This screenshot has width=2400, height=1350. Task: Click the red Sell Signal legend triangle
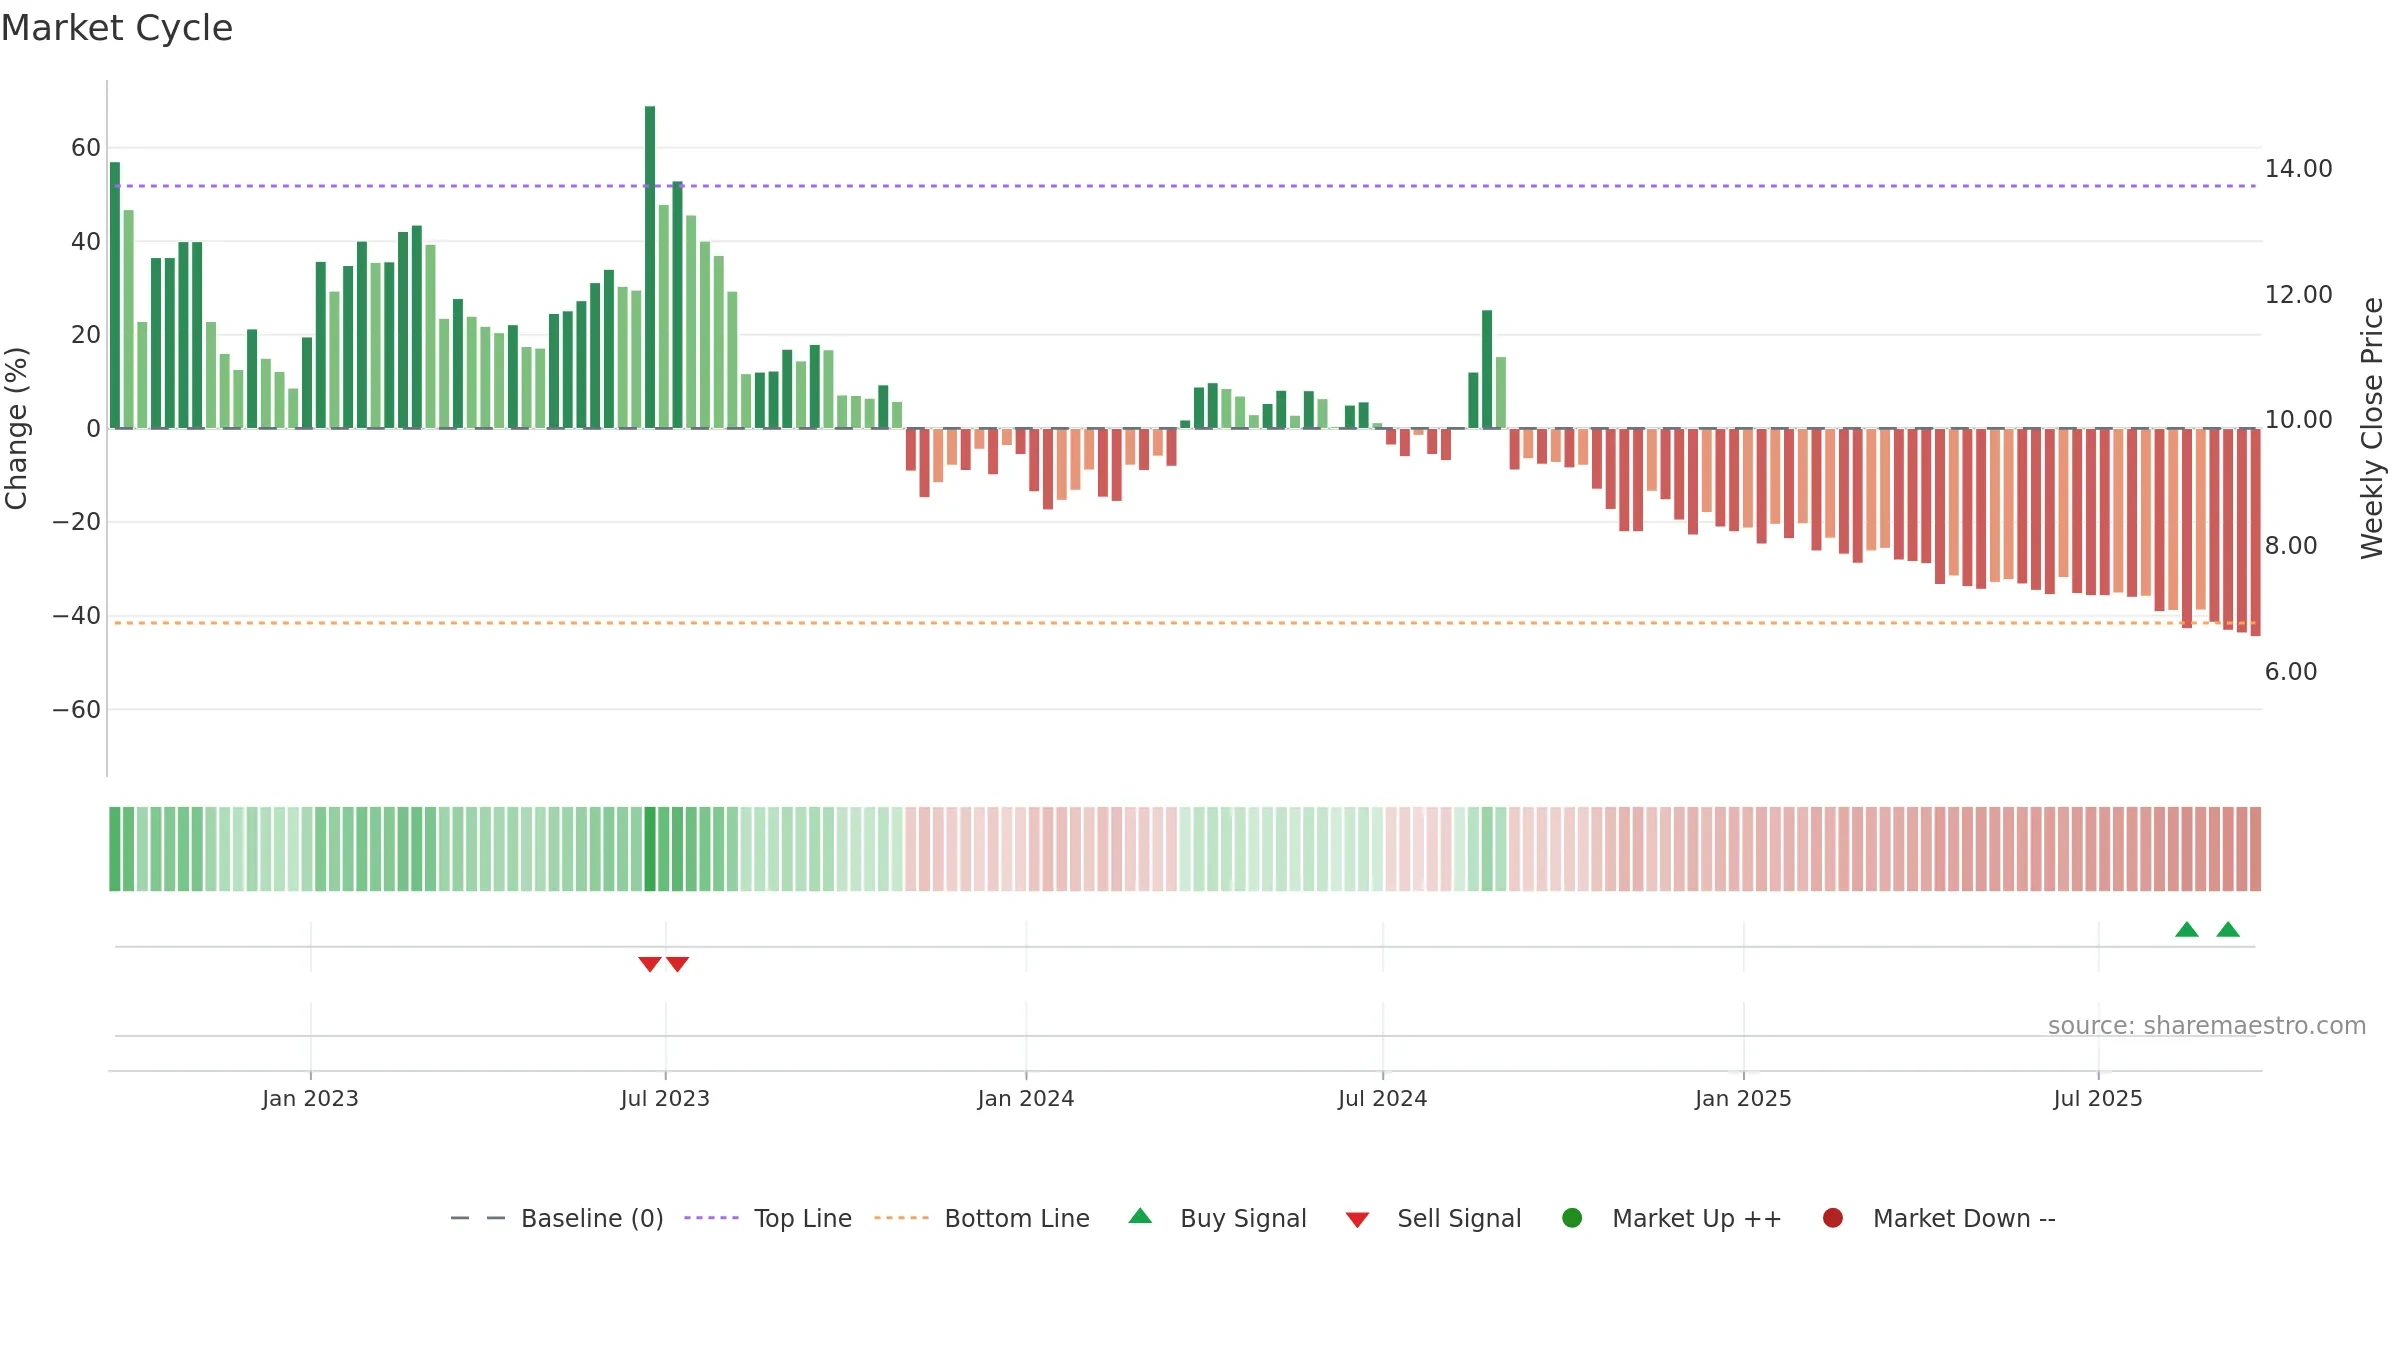[x=1357, y=1220]
